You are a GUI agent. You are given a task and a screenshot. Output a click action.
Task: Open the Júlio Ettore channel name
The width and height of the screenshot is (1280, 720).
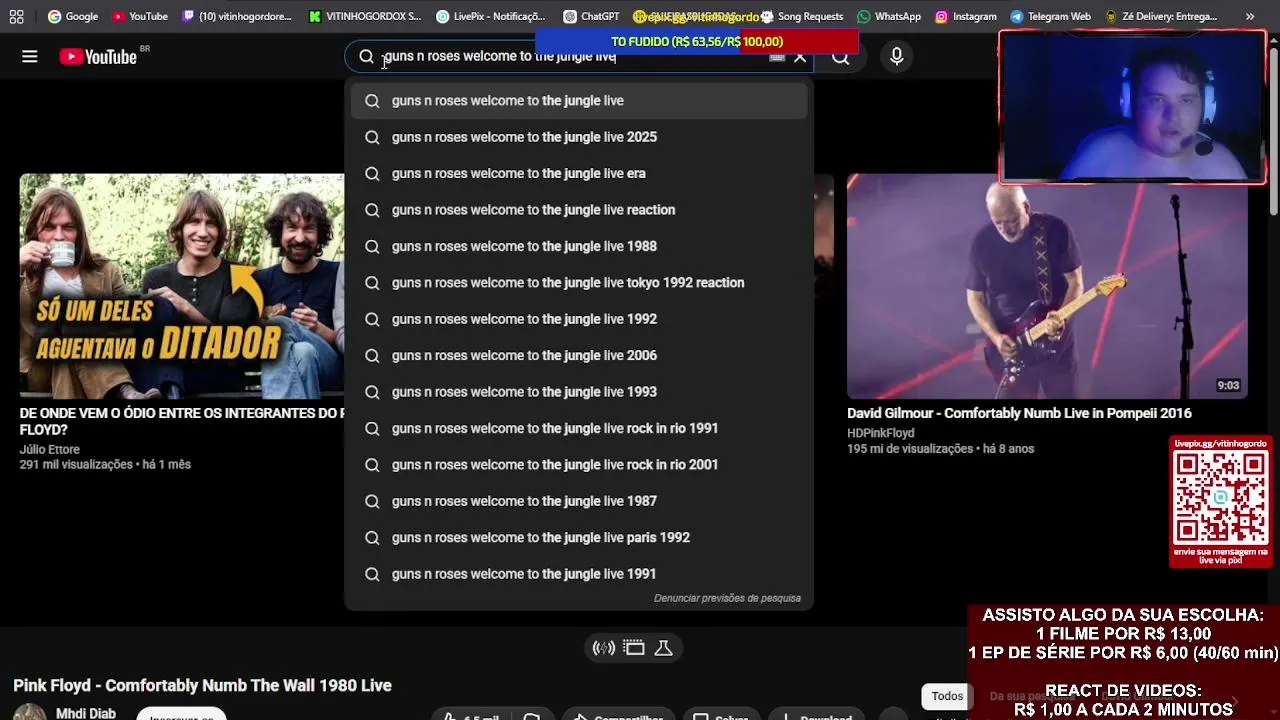(50, 449)
